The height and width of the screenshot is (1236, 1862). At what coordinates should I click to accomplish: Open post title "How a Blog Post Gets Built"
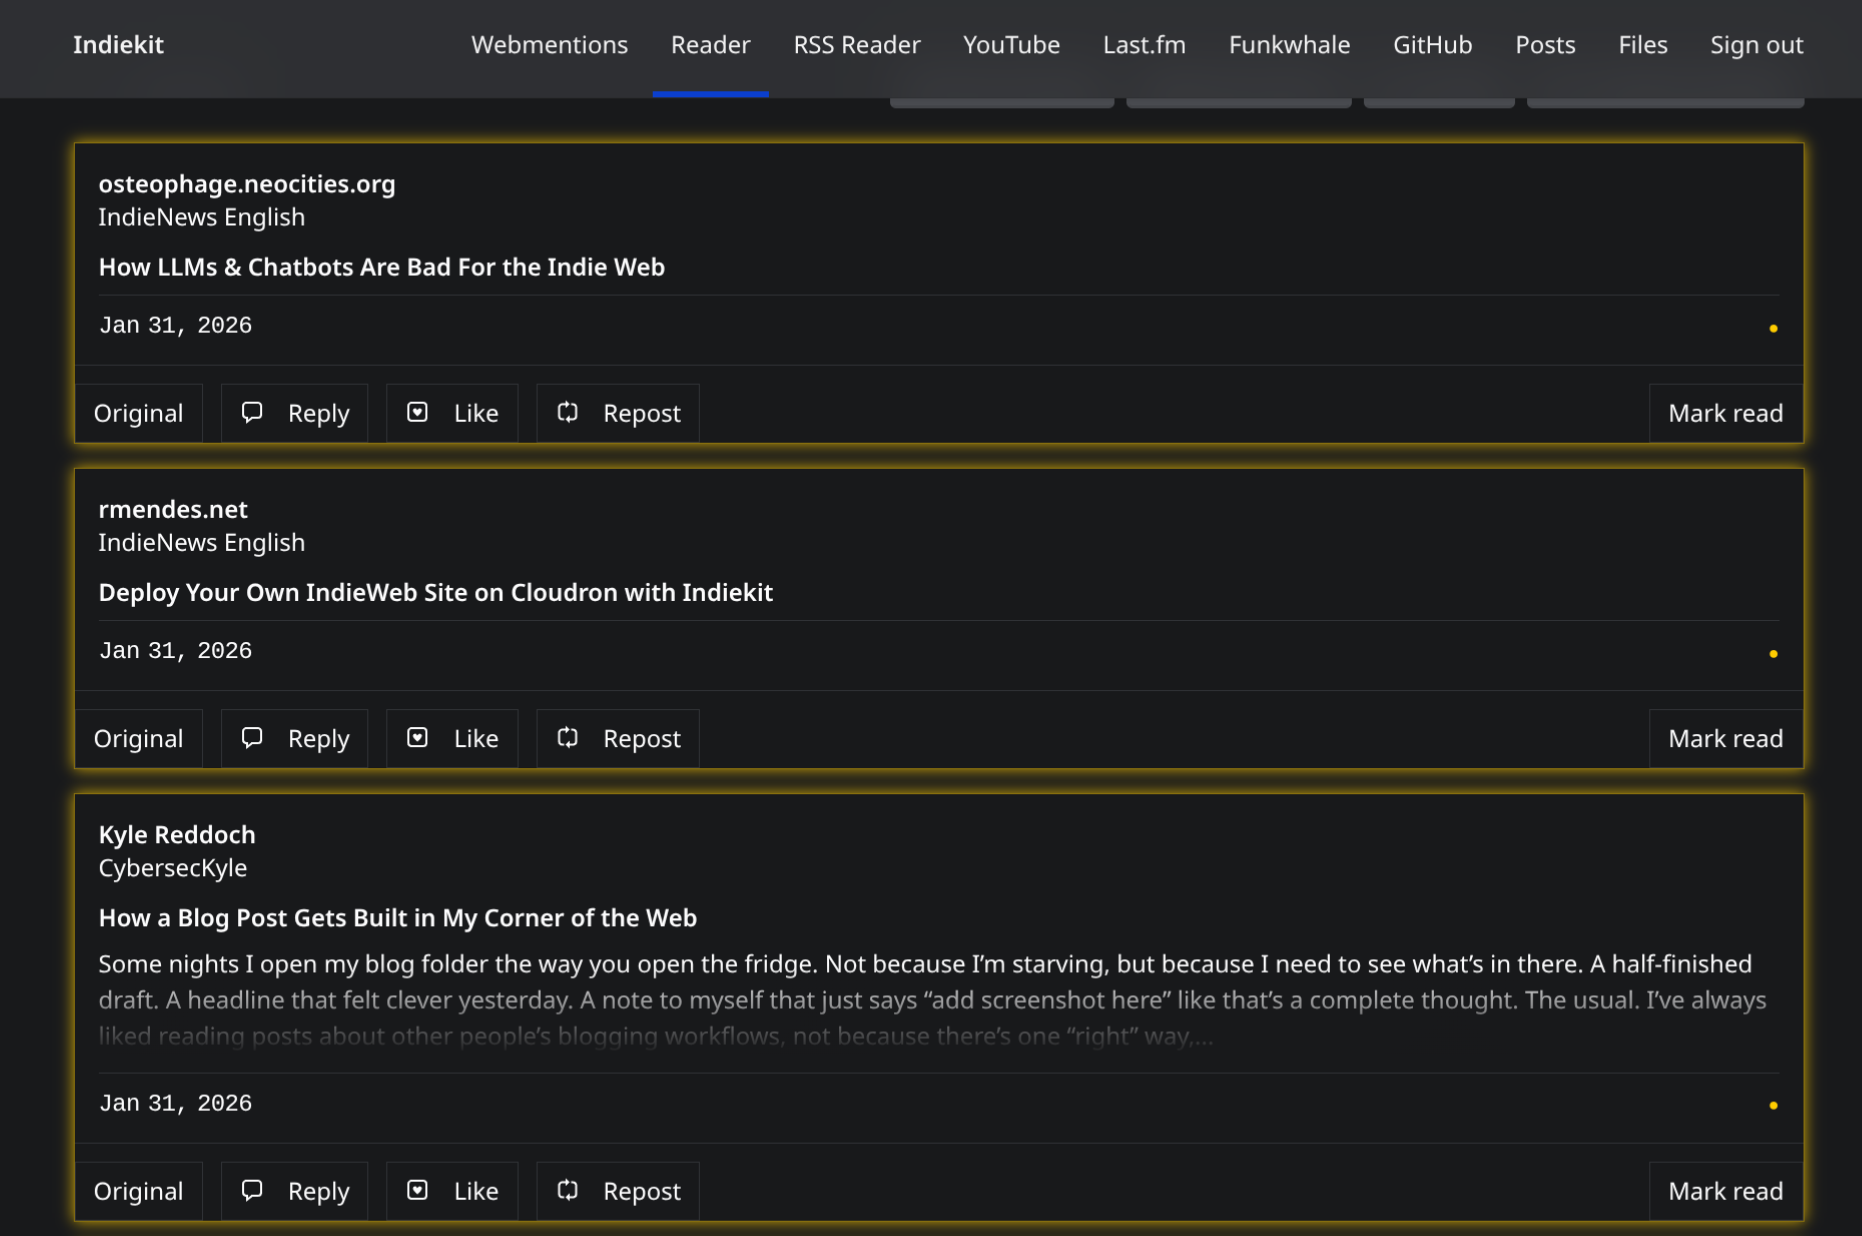point(397,917)
